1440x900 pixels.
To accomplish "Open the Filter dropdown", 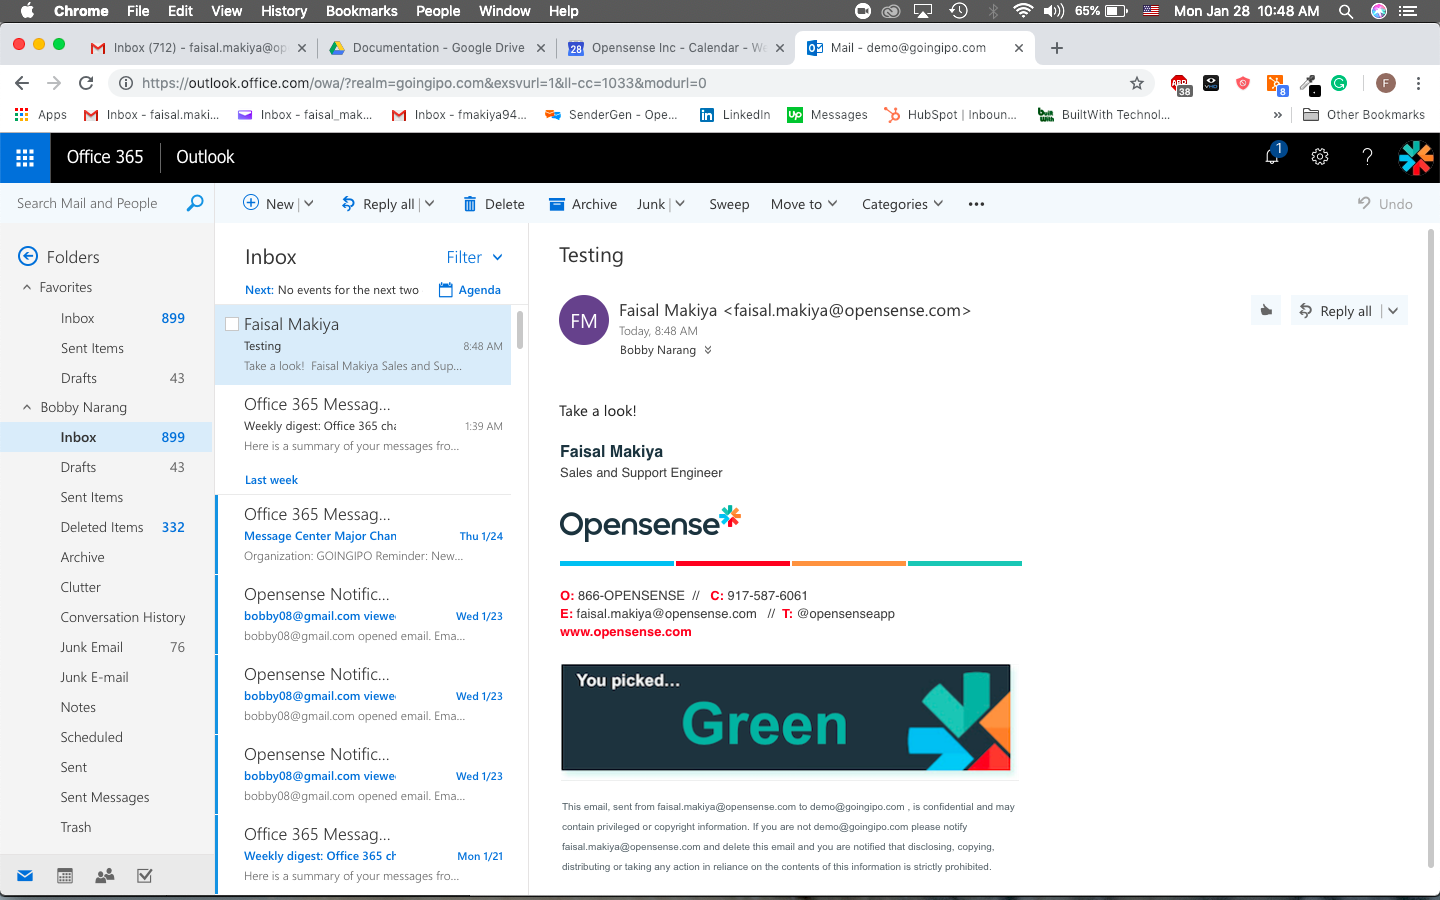I will point(474,257).
